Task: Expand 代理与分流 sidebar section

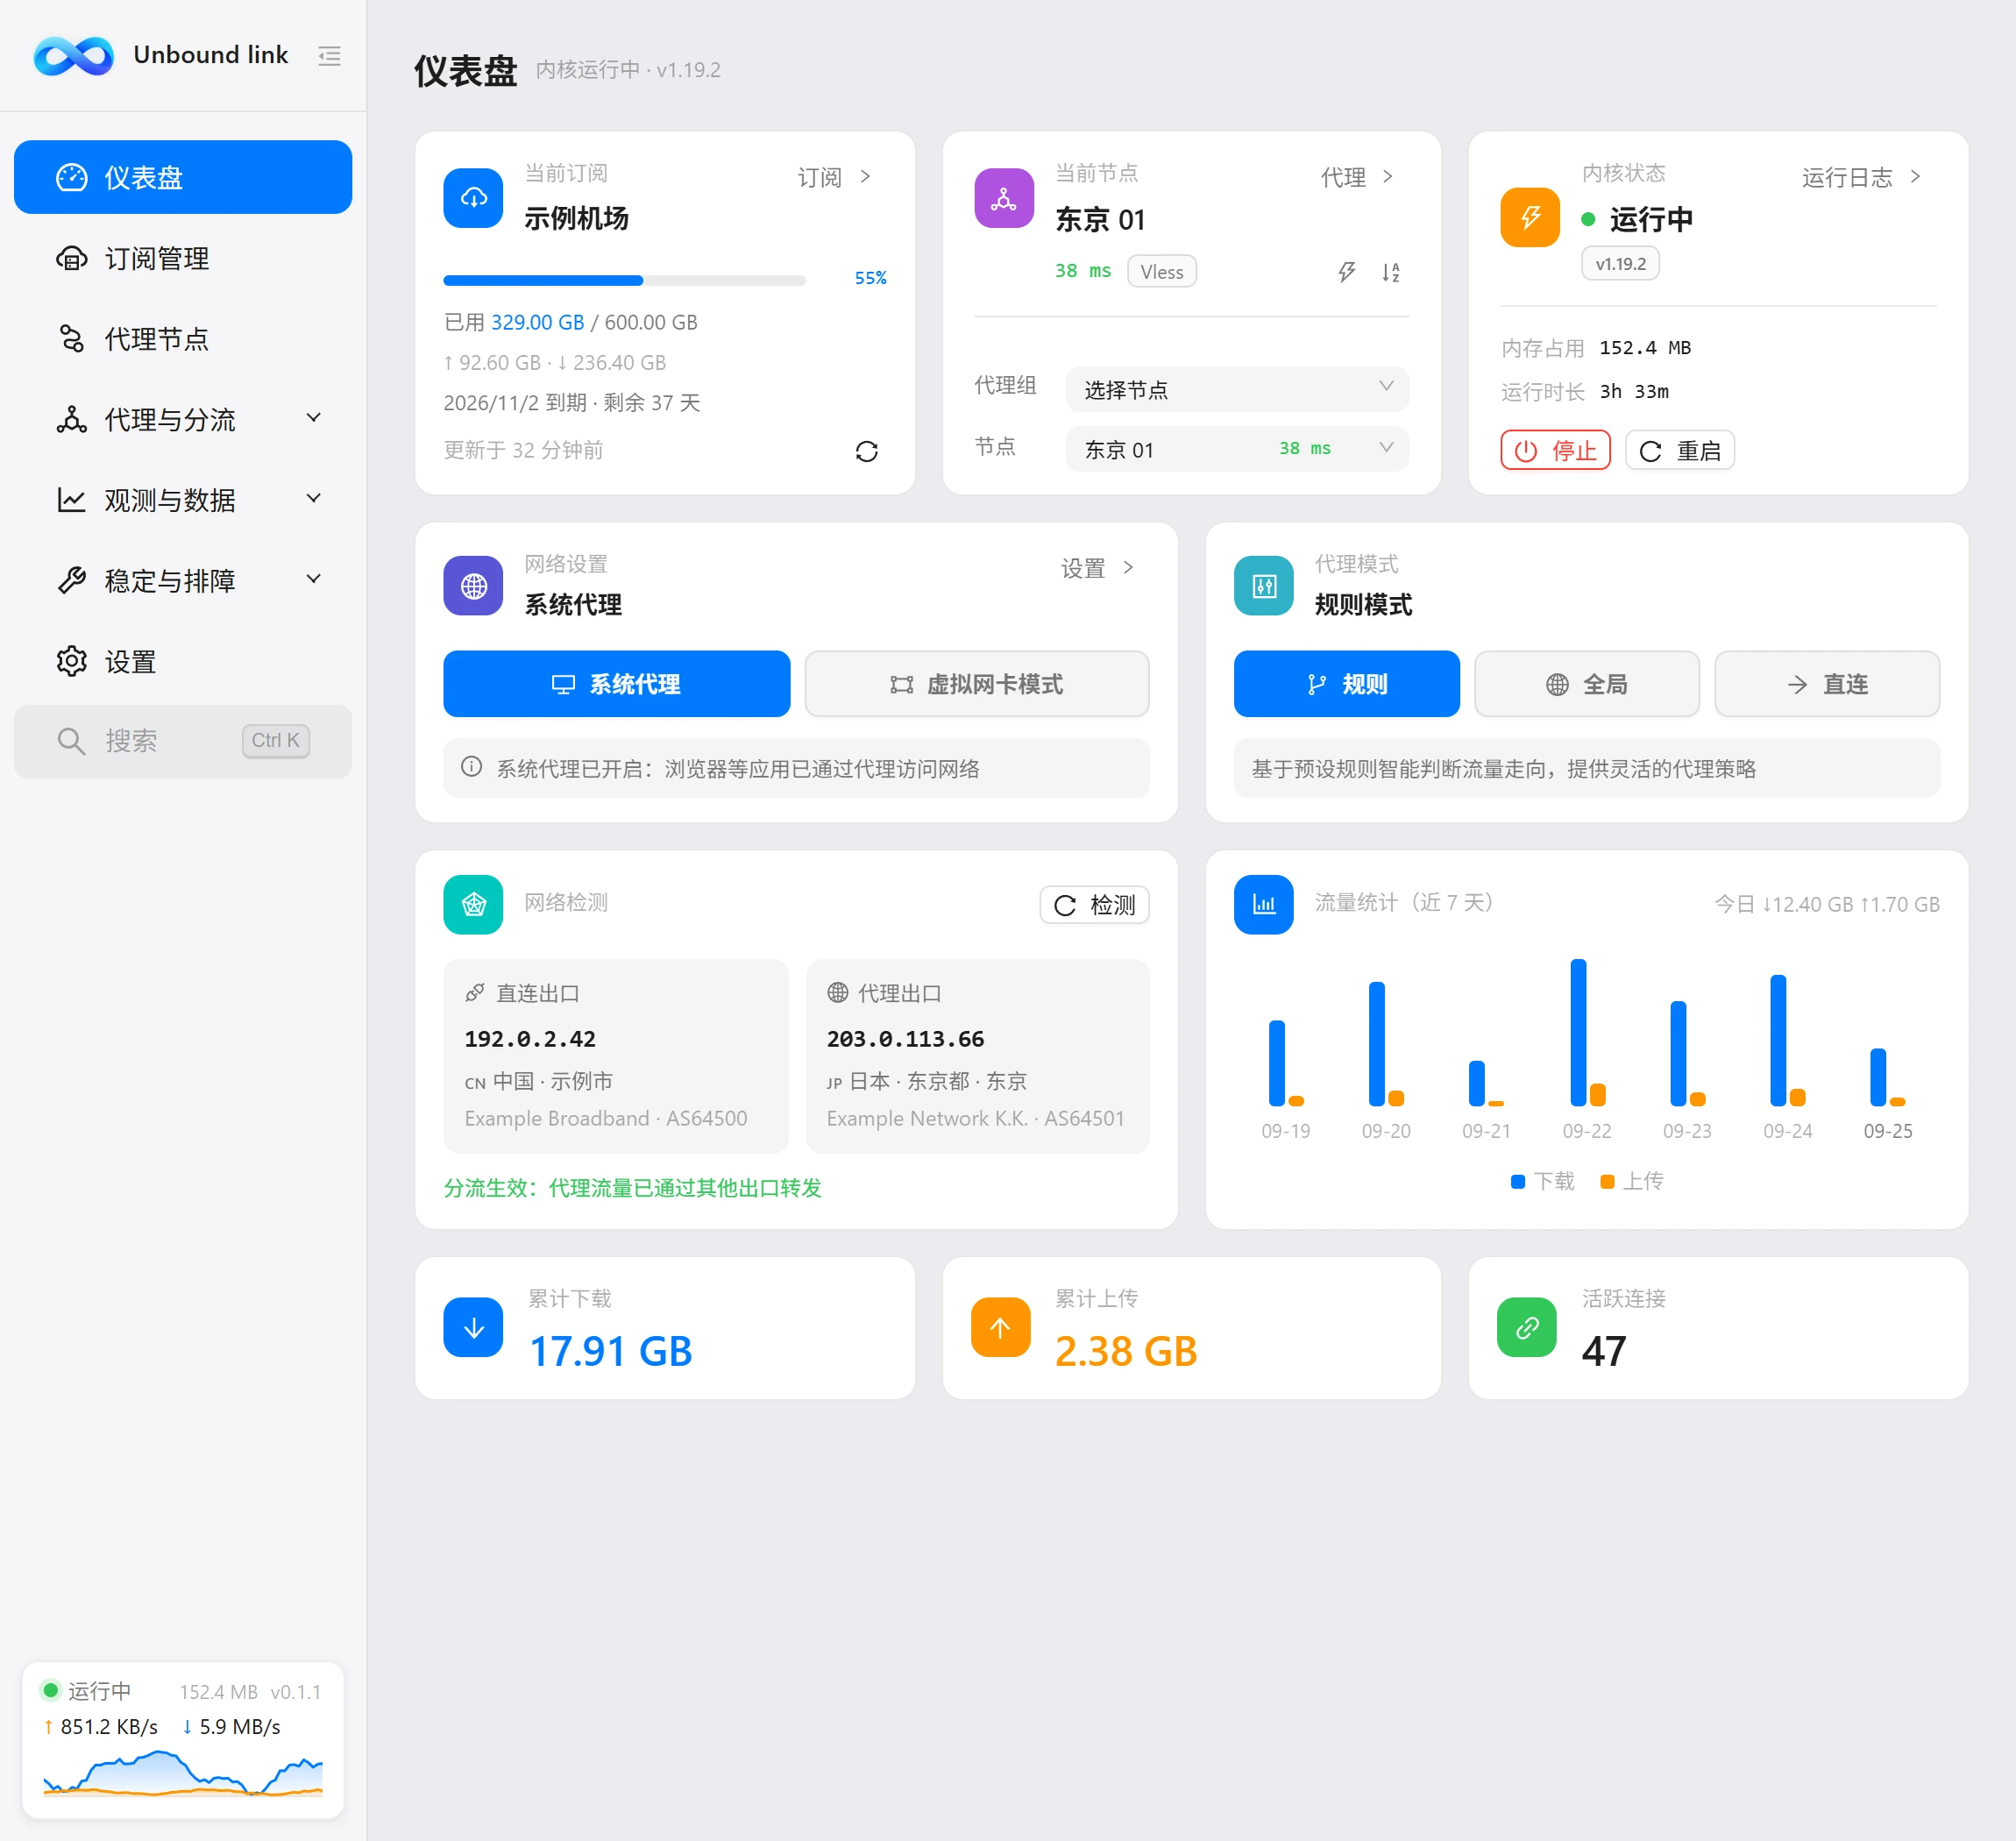Action: click(183, 419)
